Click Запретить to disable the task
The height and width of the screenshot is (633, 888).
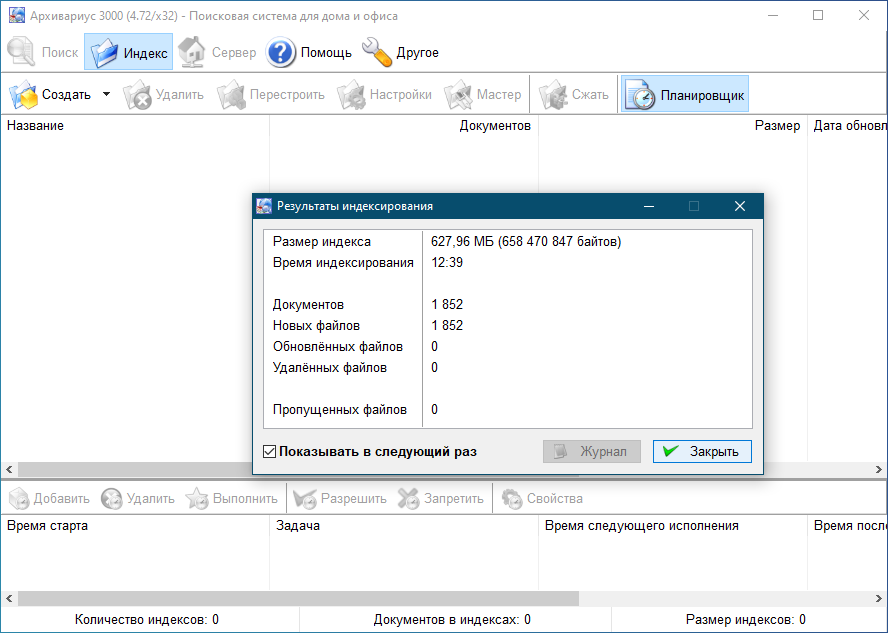click(x=441, y=499)
